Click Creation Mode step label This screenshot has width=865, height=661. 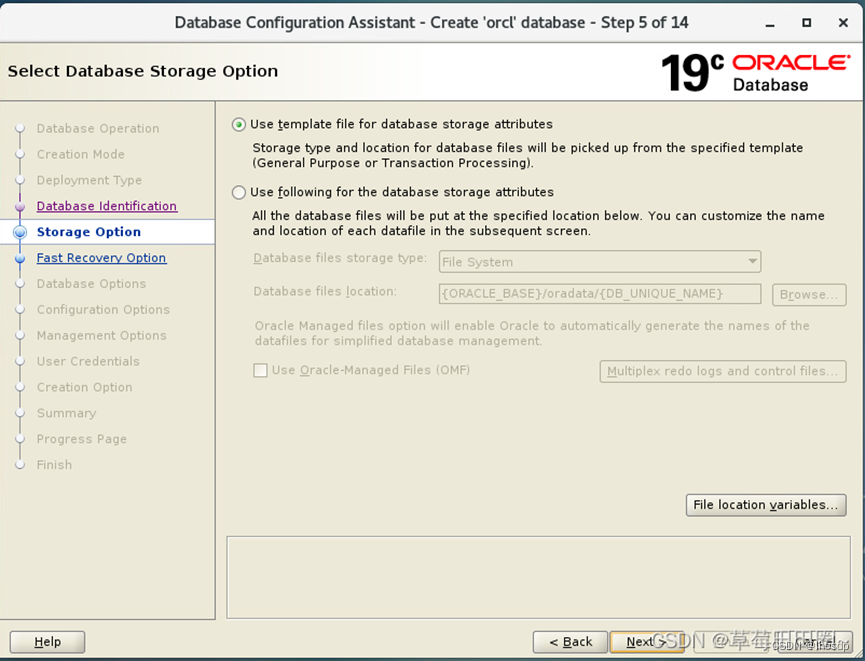(x=81, y=154)
